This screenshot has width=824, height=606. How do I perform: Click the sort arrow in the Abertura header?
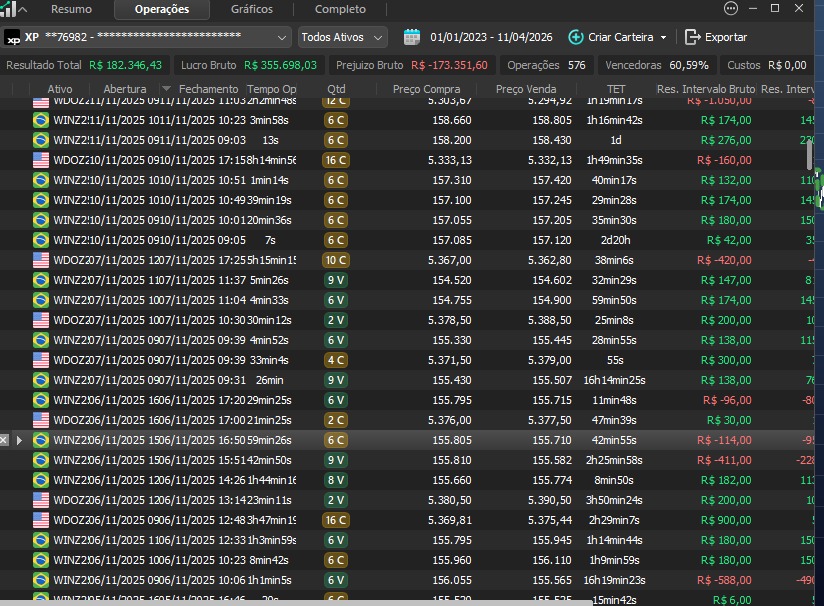tap(166, 89)
